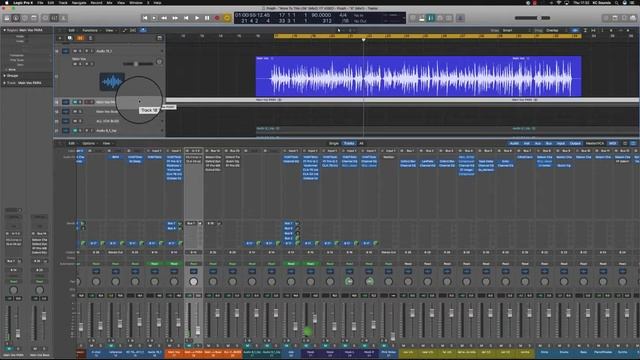Open mixer View dropdown
The height and width of the screenshot is (360, 640).
(x=107, y=143)
